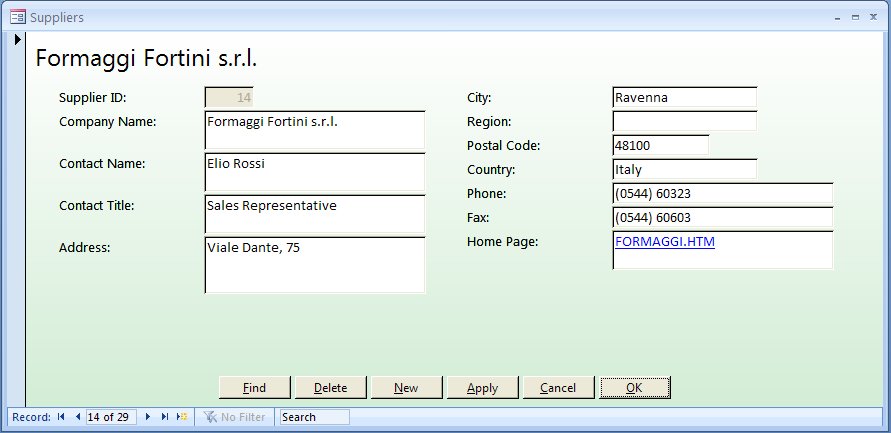Click the Search box in navigation bar
This screenshot has width=891, height=433.
(x=315, y=417)
